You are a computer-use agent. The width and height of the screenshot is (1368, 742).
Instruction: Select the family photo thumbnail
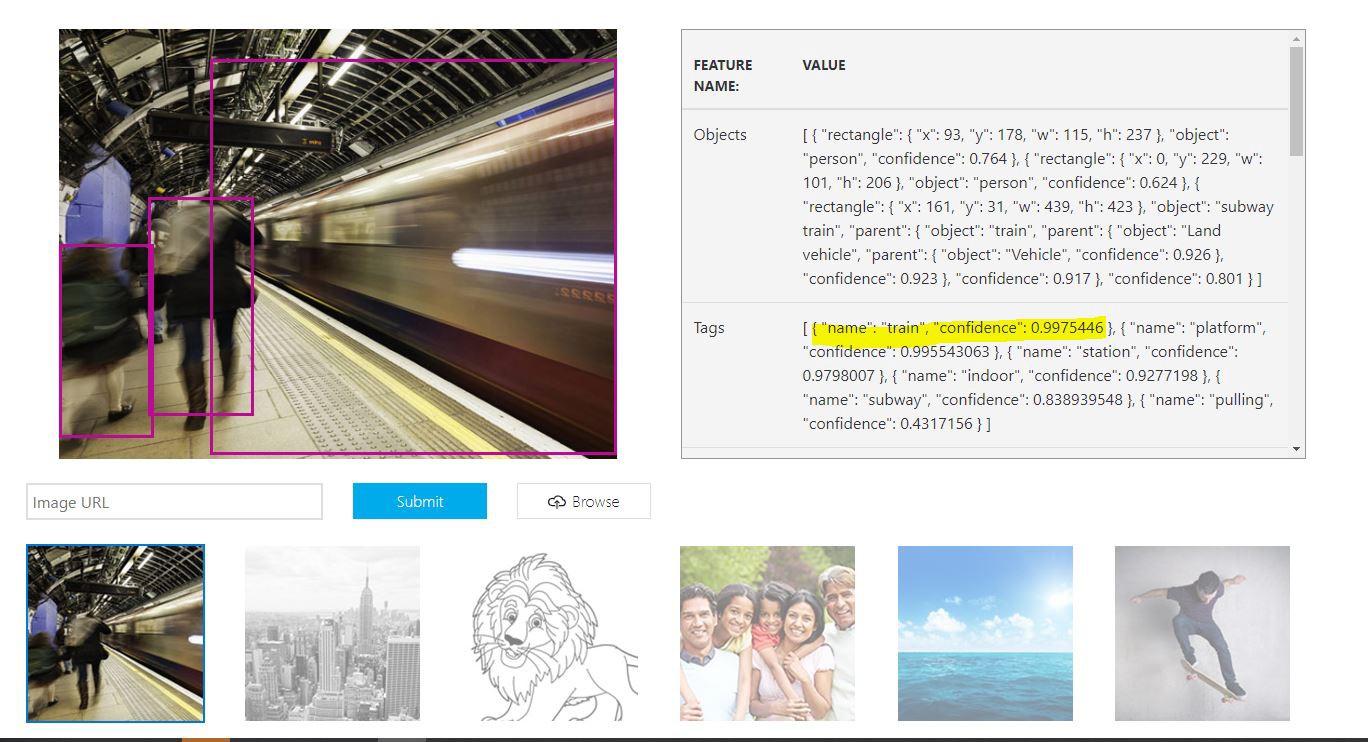coord(767,633)
